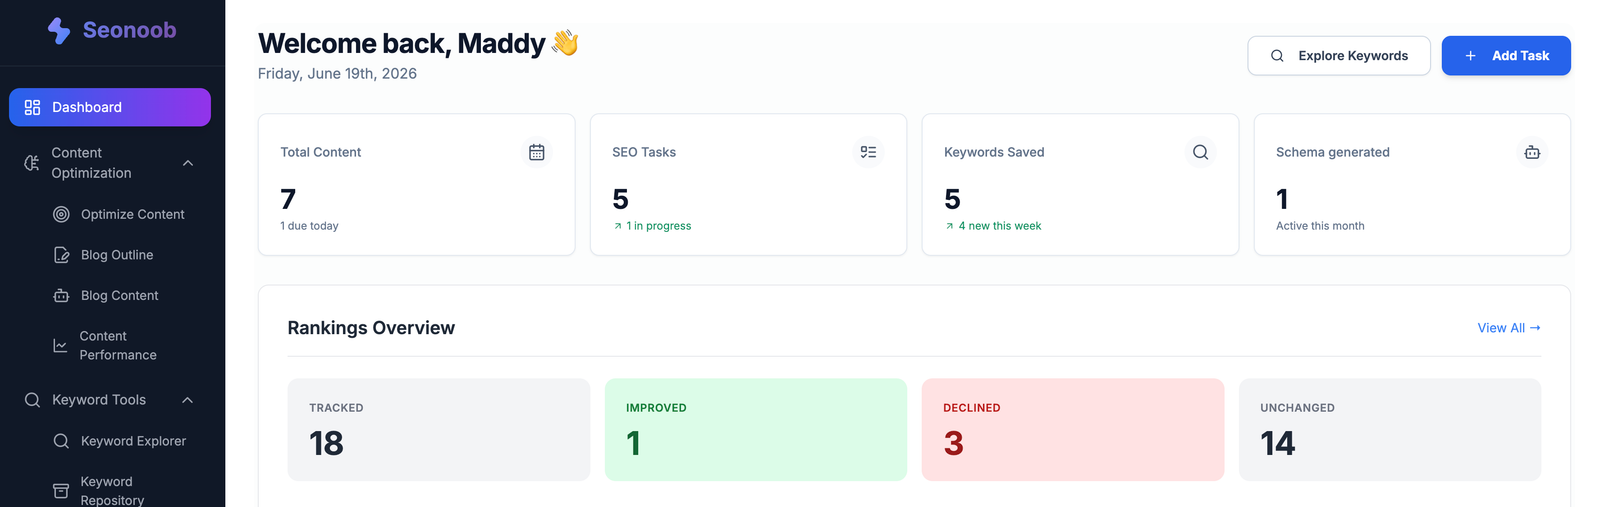Screen dimensions: 1600x507
Task: Open the SEO Tasks stat card
Action: 748,184
